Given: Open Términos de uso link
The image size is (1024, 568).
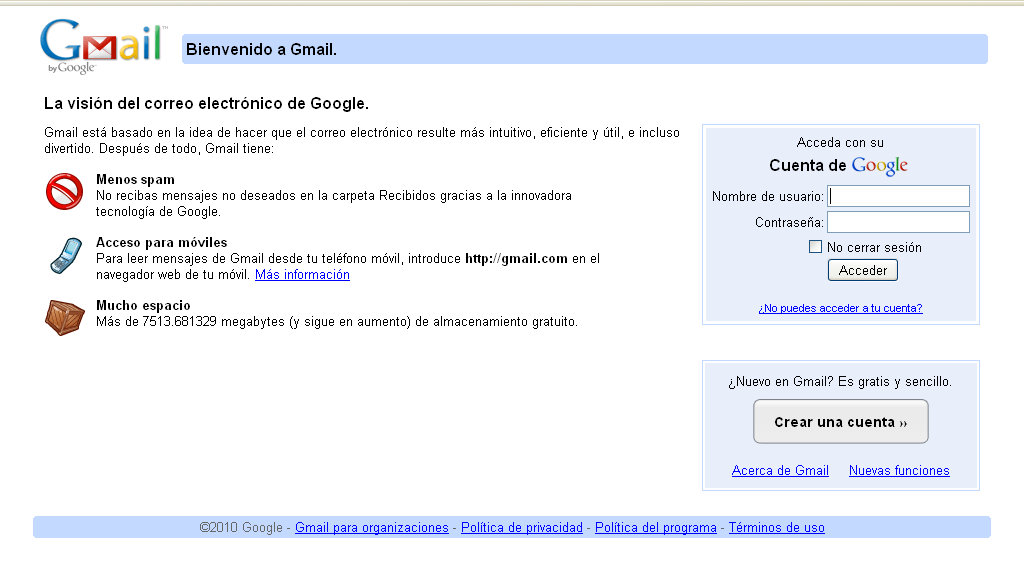Looking at the screenshot, I should click(x=776, y=528).
